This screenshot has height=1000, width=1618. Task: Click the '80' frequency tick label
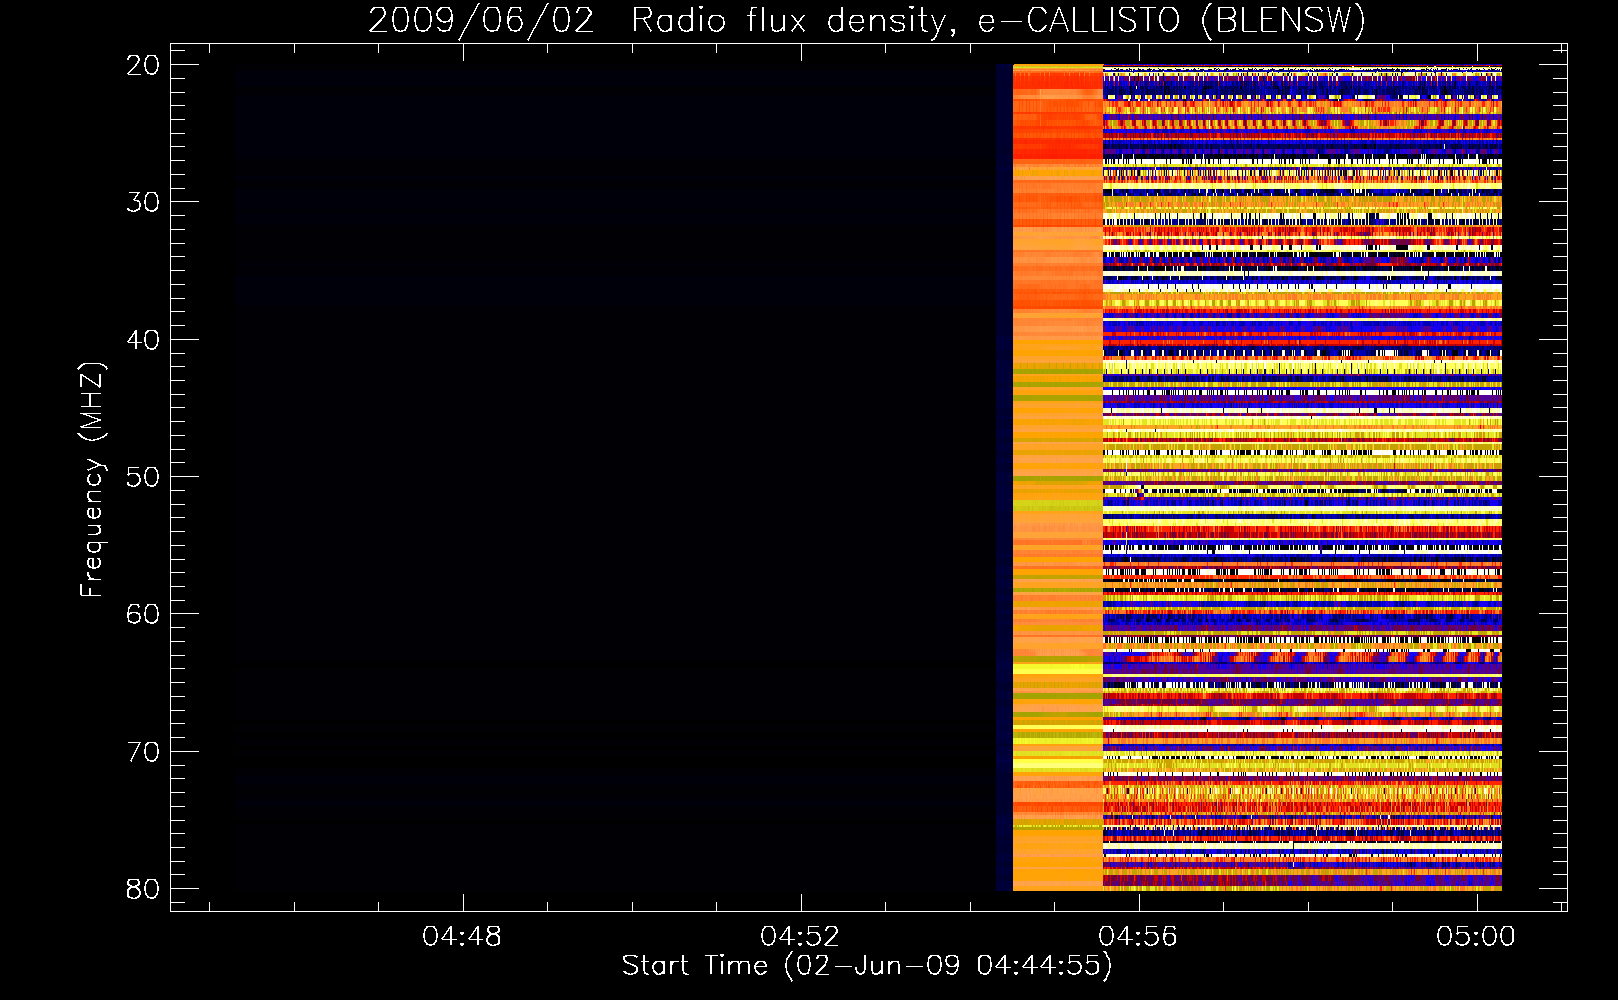[144, 889]
